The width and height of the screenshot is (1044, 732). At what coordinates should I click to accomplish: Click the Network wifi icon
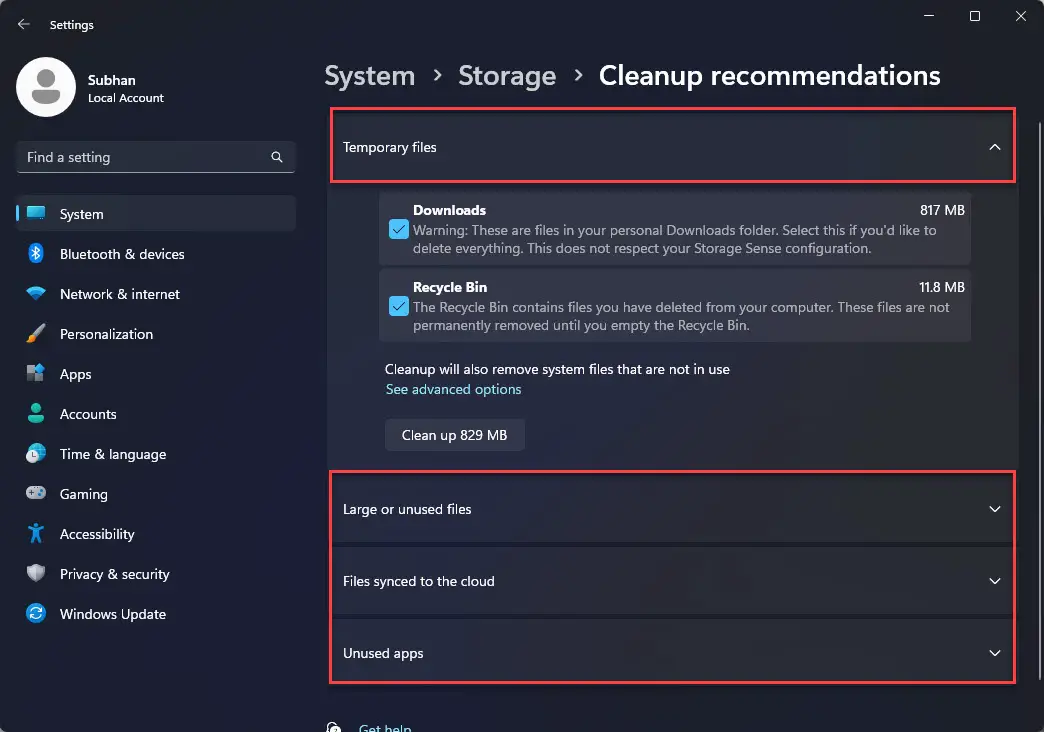click(x=36, y=293)
